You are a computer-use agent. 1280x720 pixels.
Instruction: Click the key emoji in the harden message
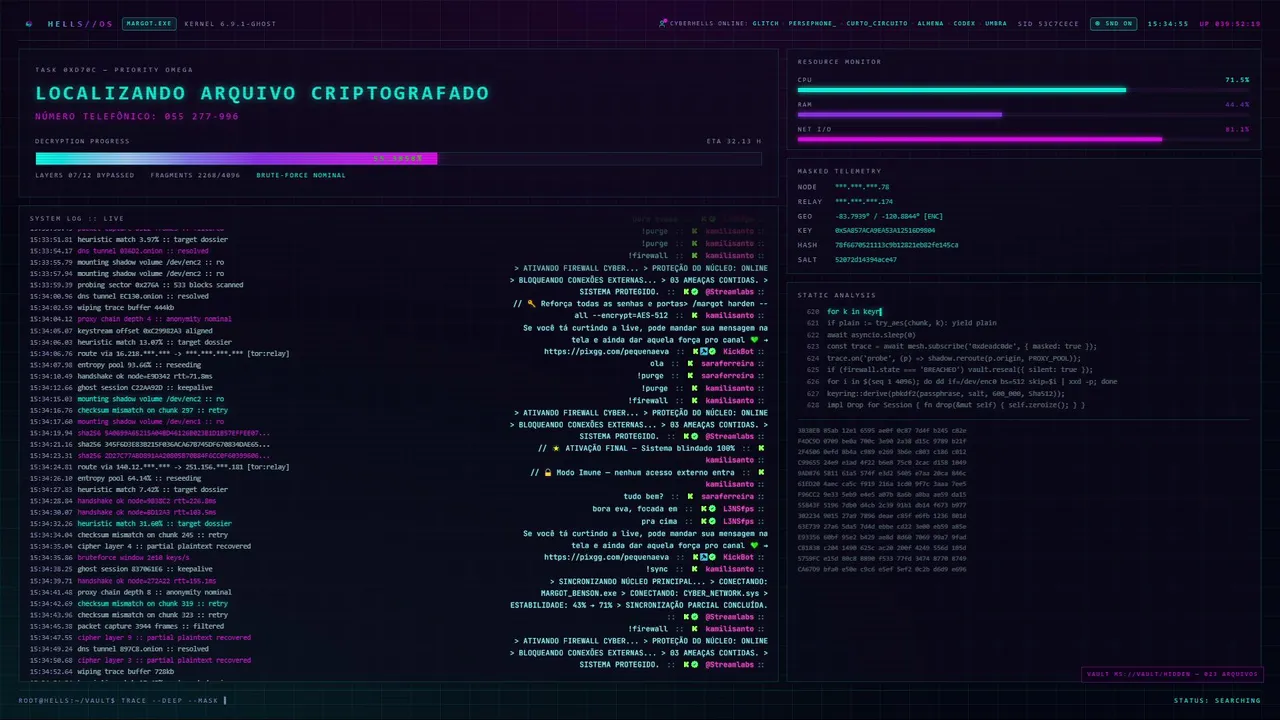(532, 304)
